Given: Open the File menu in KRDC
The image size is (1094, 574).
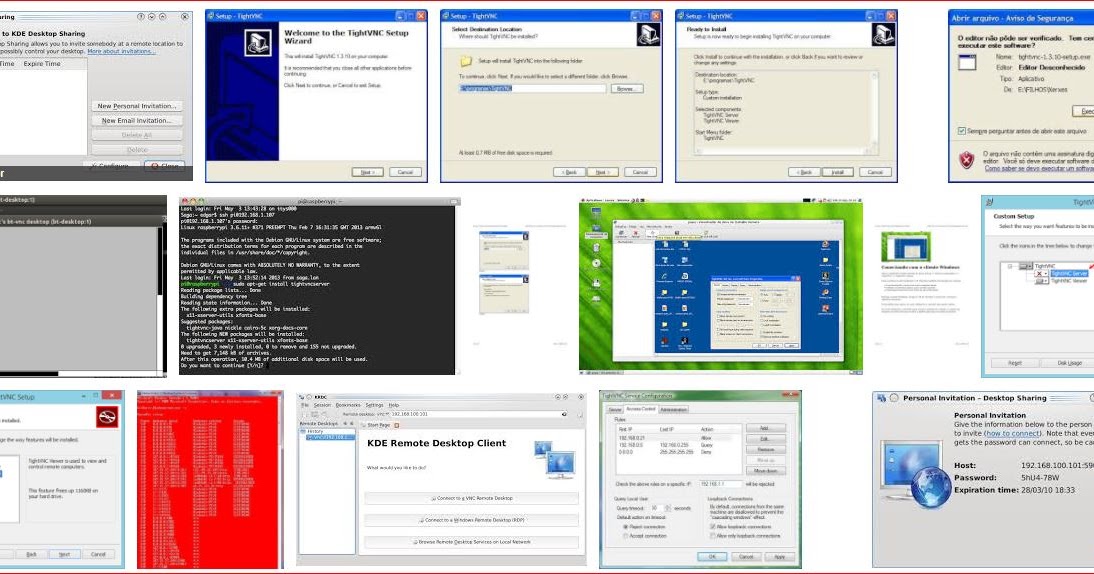Looking at the screenshot, I should click(x=305, y=405).
